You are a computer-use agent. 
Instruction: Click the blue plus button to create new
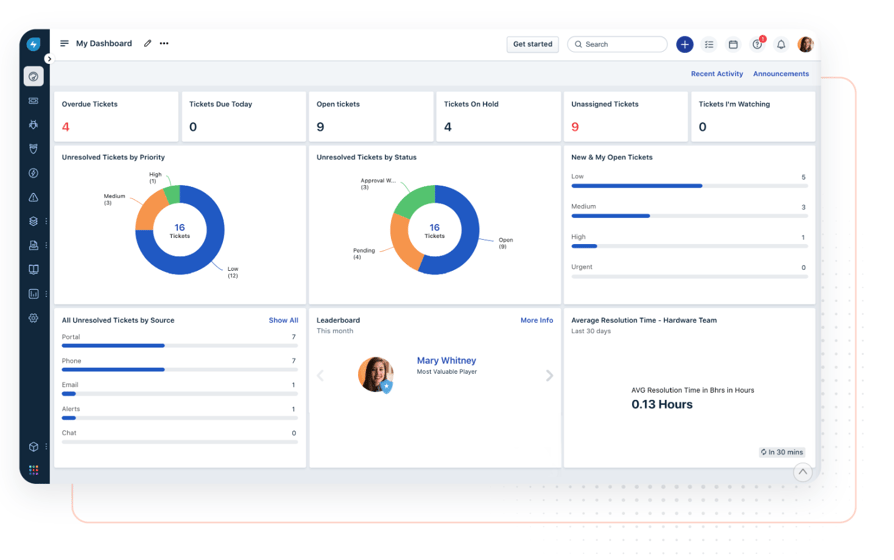click(x=684, y=44)
